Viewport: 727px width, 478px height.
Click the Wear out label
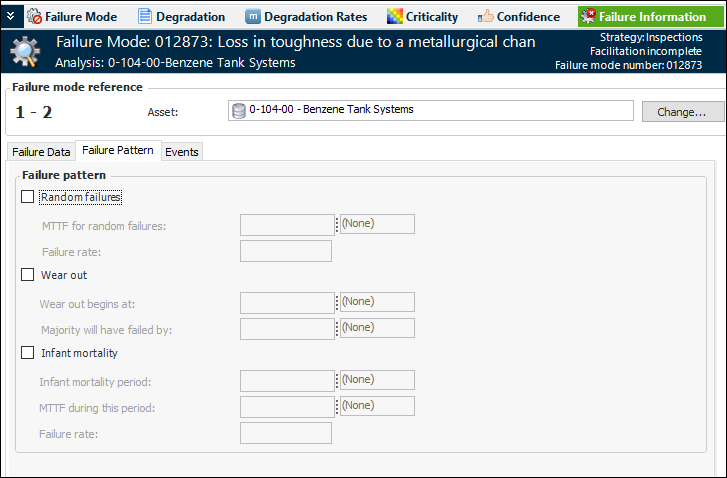pyautogui.click(x=64, y=275)
